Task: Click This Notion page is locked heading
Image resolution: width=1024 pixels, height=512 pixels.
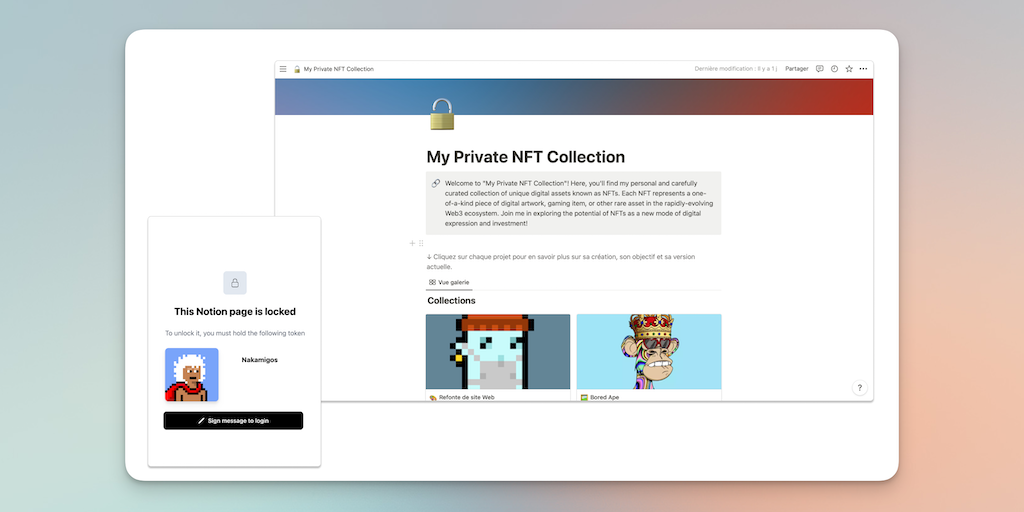Action: (235, 312)
